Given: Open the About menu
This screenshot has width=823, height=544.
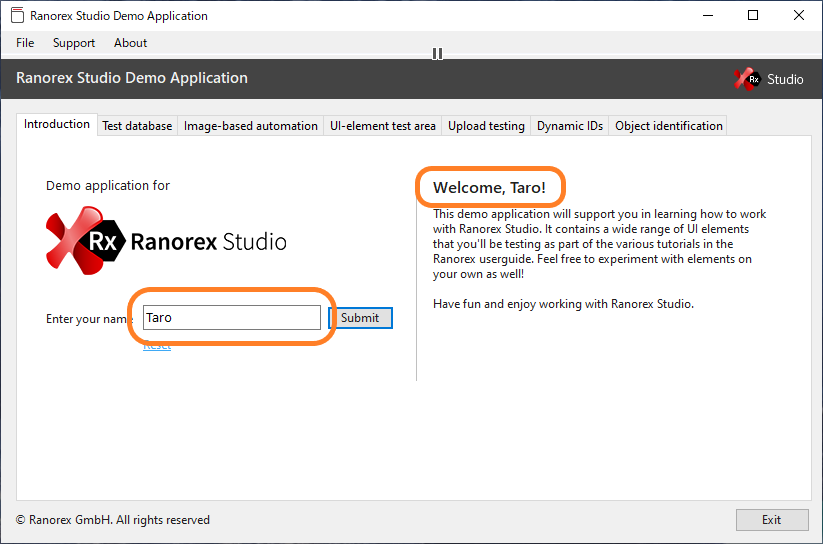Looking at the screenshot, I should point(130,43).
